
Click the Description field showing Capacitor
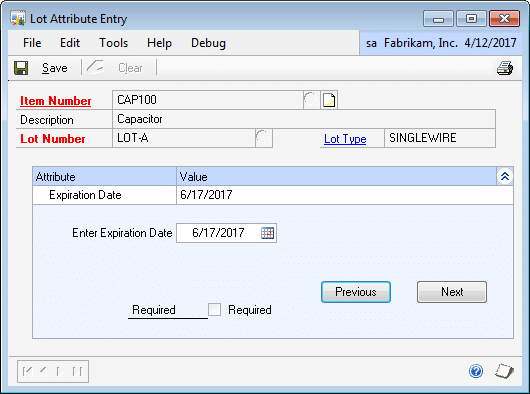(304, 119)
